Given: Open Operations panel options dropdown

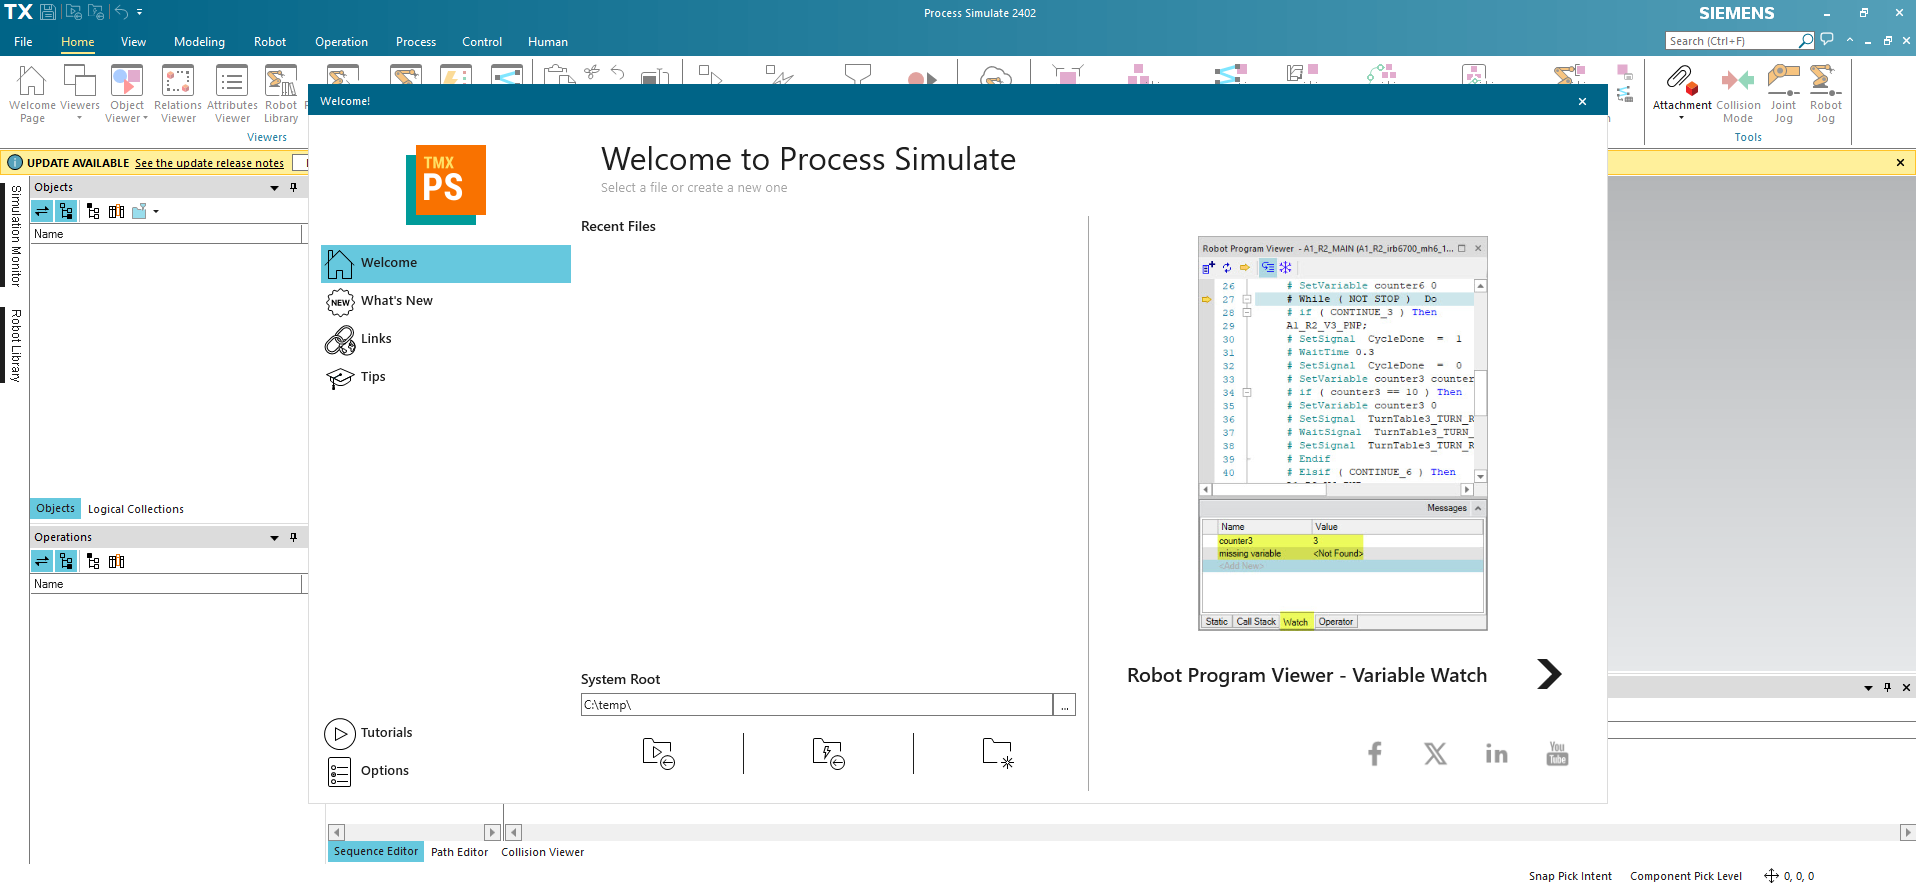Looking at the screenshot, I should click(x=274, y=537).
